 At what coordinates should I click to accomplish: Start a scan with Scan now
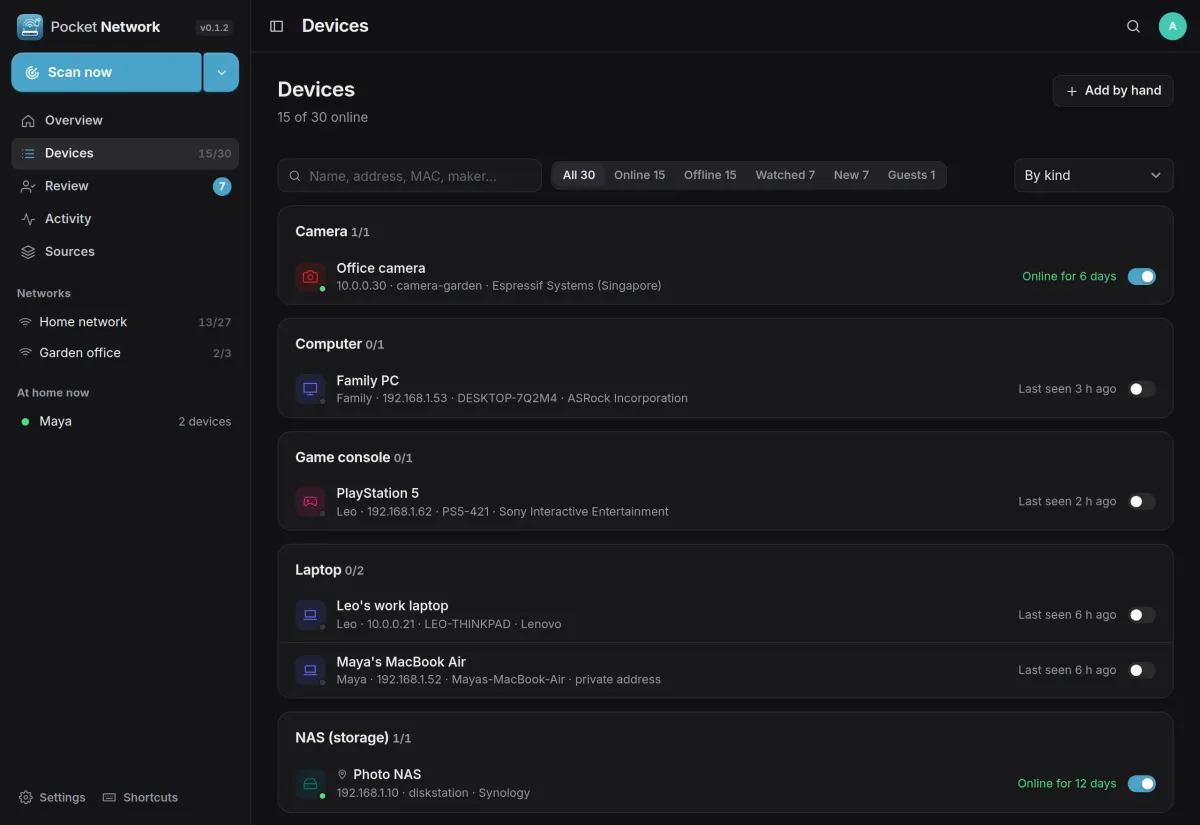[107, 72]
